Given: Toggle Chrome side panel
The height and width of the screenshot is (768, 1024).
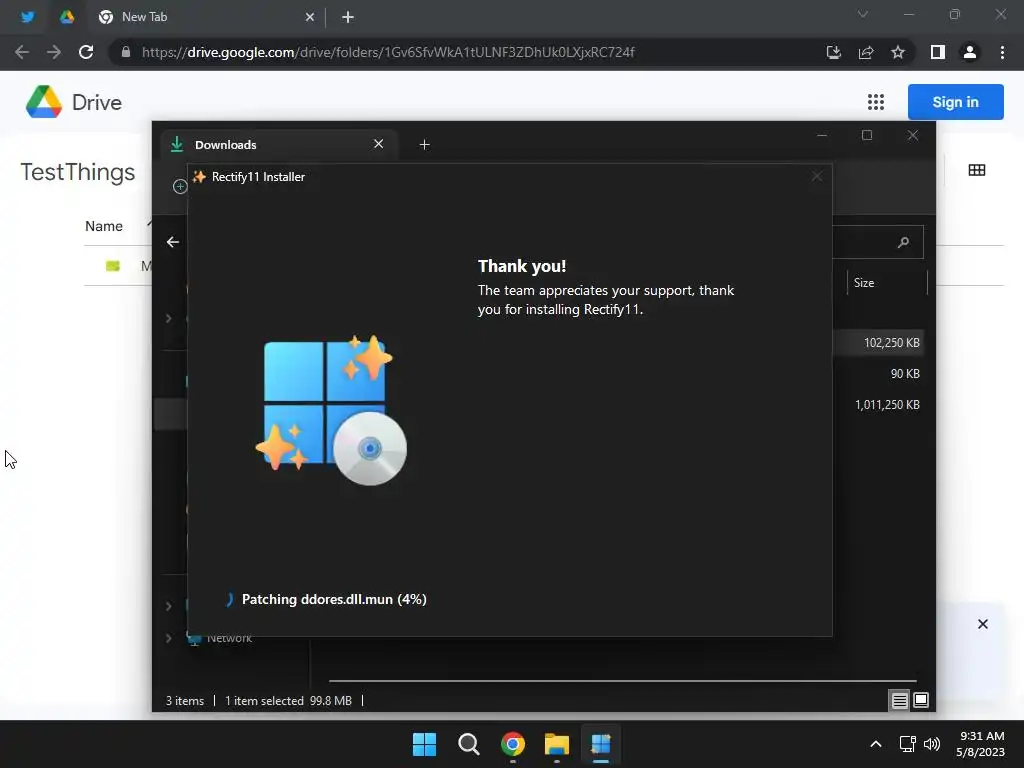Looking at the screenshot, I should click(x=938, y=52).
